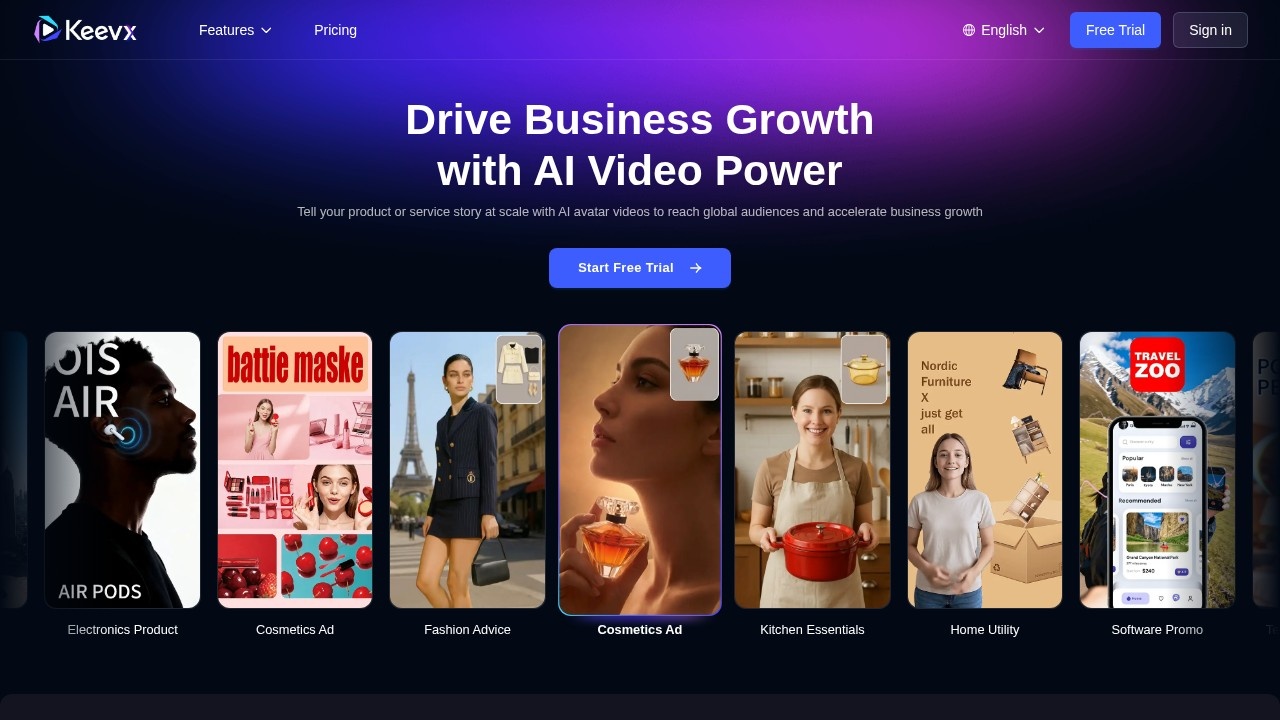The width and height of the screenshot is (1280, 720).
Task: Click the earbud pulse icon on Electronics card
Action: point(127,435)
